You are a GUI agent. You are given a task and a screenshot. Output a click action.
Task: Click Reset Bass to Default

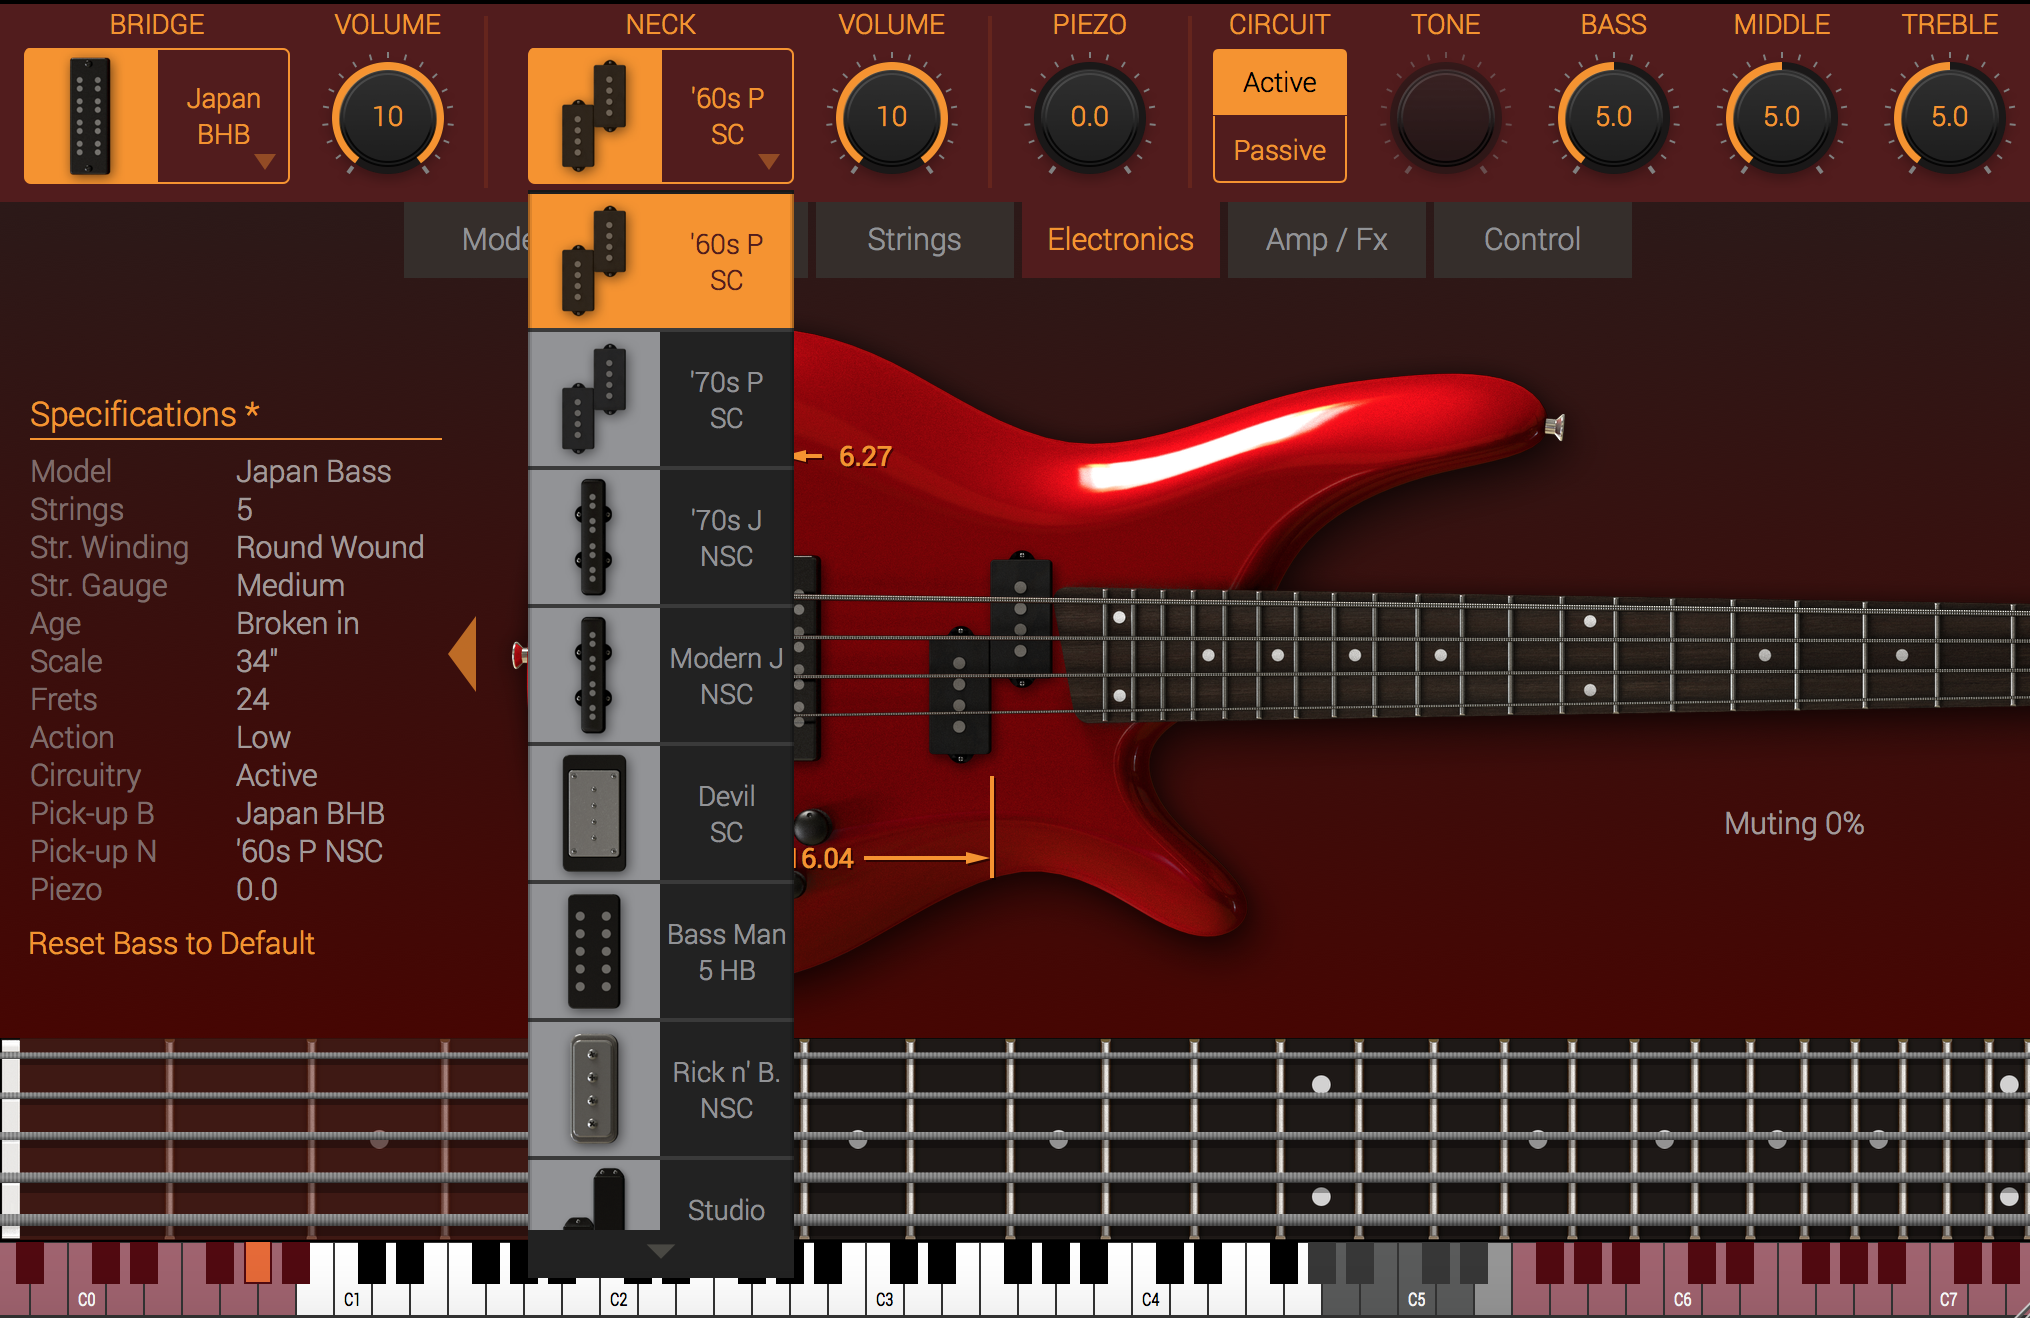pos(171,942)
